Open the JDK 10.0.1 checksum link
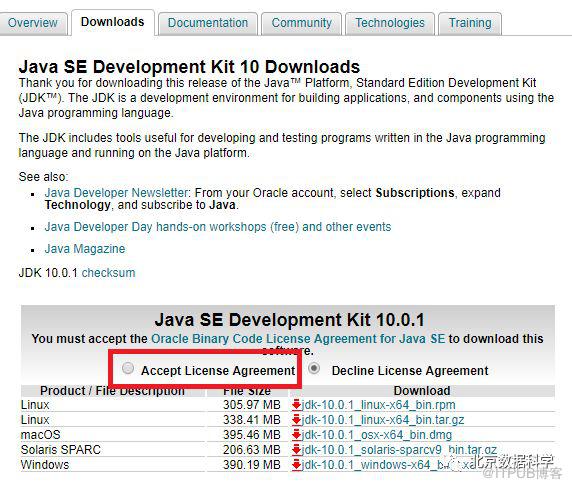The image size is (572, 488). (108, 273)
